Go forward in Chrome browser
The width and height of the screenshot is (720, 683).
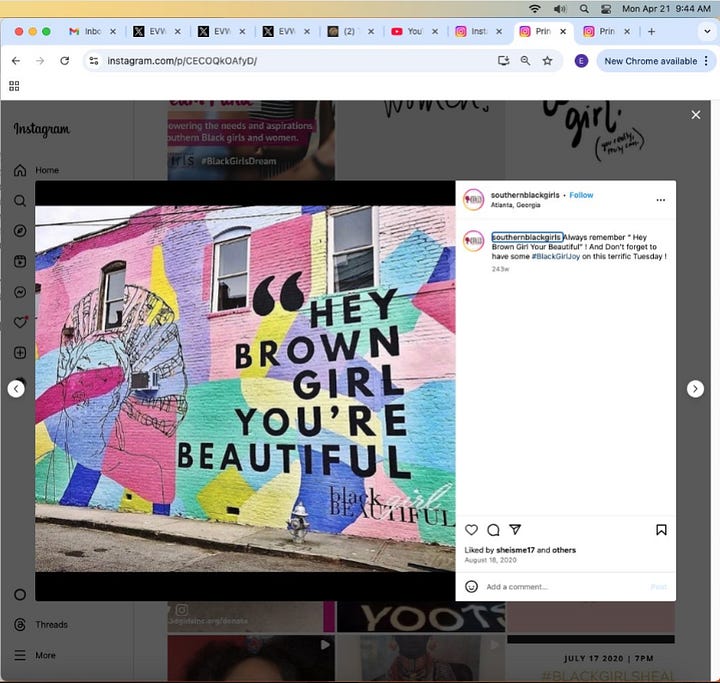tap(40, 61)
